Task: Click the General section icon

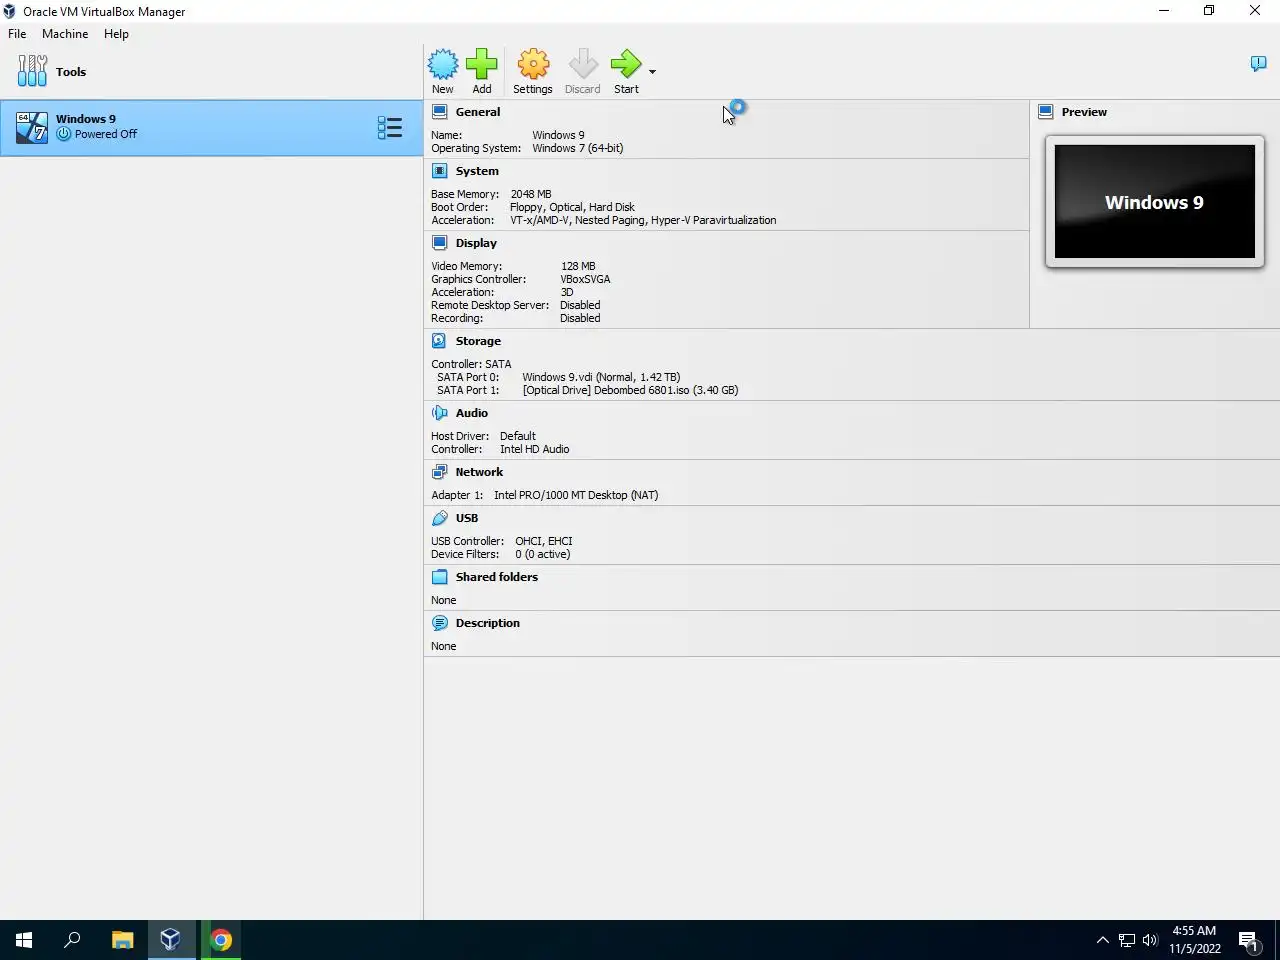Action: [440, 112]
